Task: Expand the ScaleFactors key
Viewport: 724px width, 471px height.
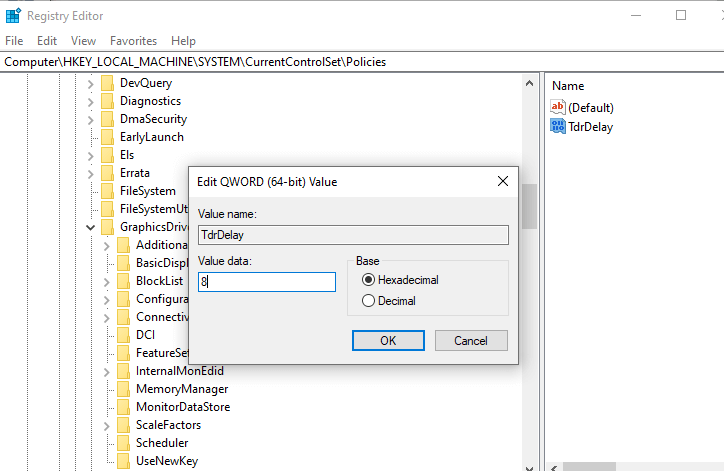Action: [x=107, y=426]
